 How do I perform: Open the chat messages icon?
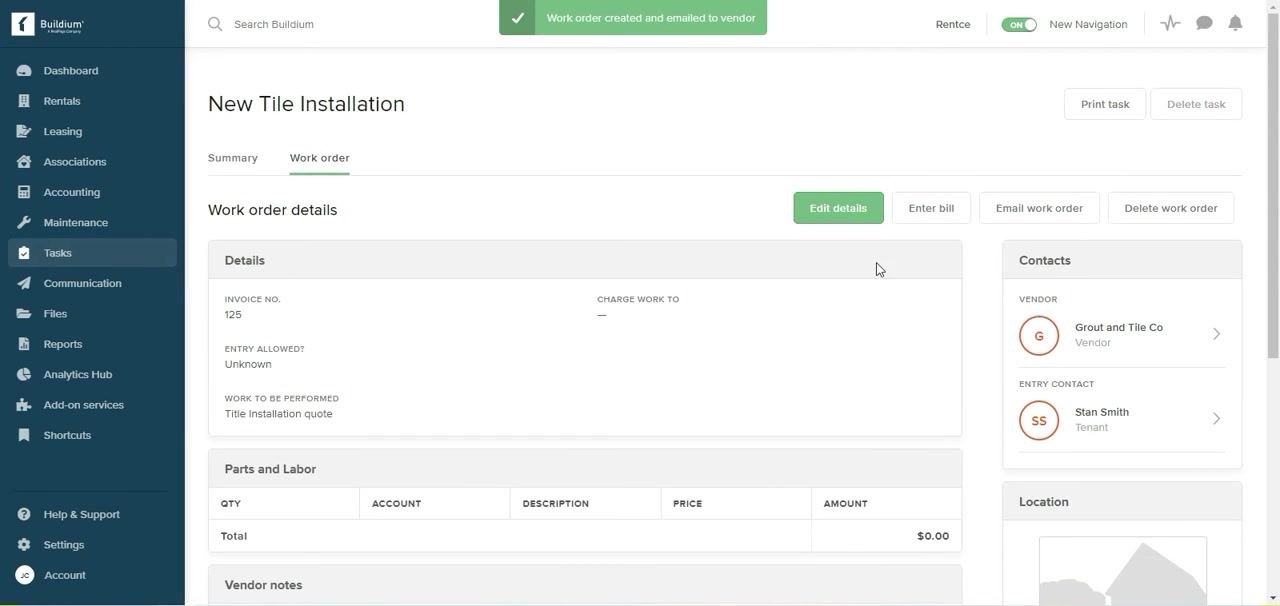pos(1204,23)
